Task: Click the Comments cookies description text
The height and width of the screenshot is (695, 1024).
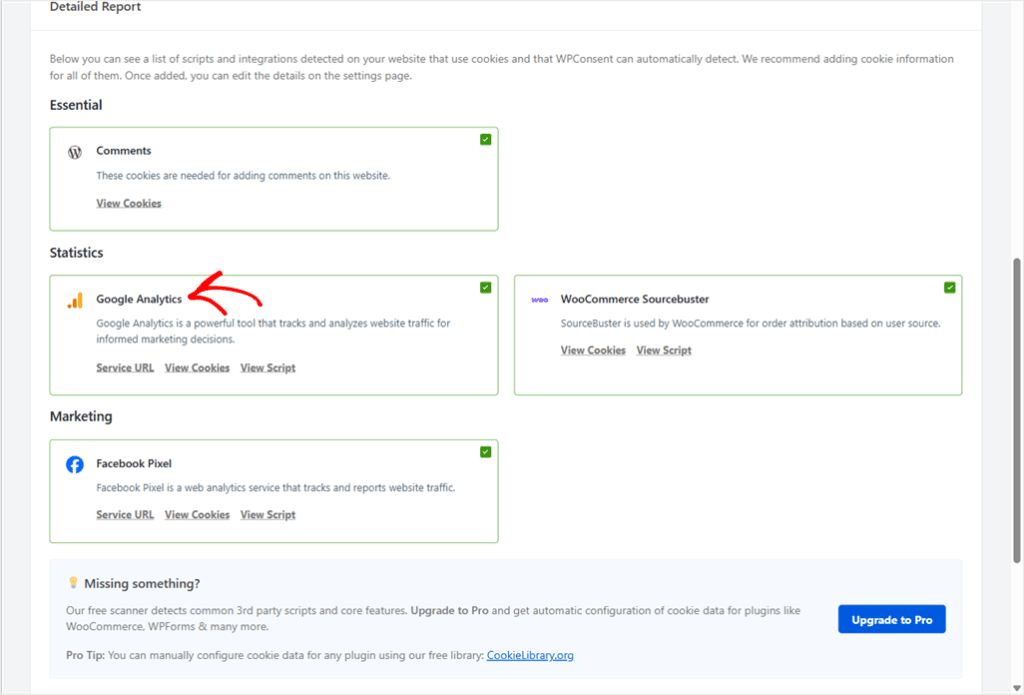Action: pyautogui.click(x=243, y=176)
